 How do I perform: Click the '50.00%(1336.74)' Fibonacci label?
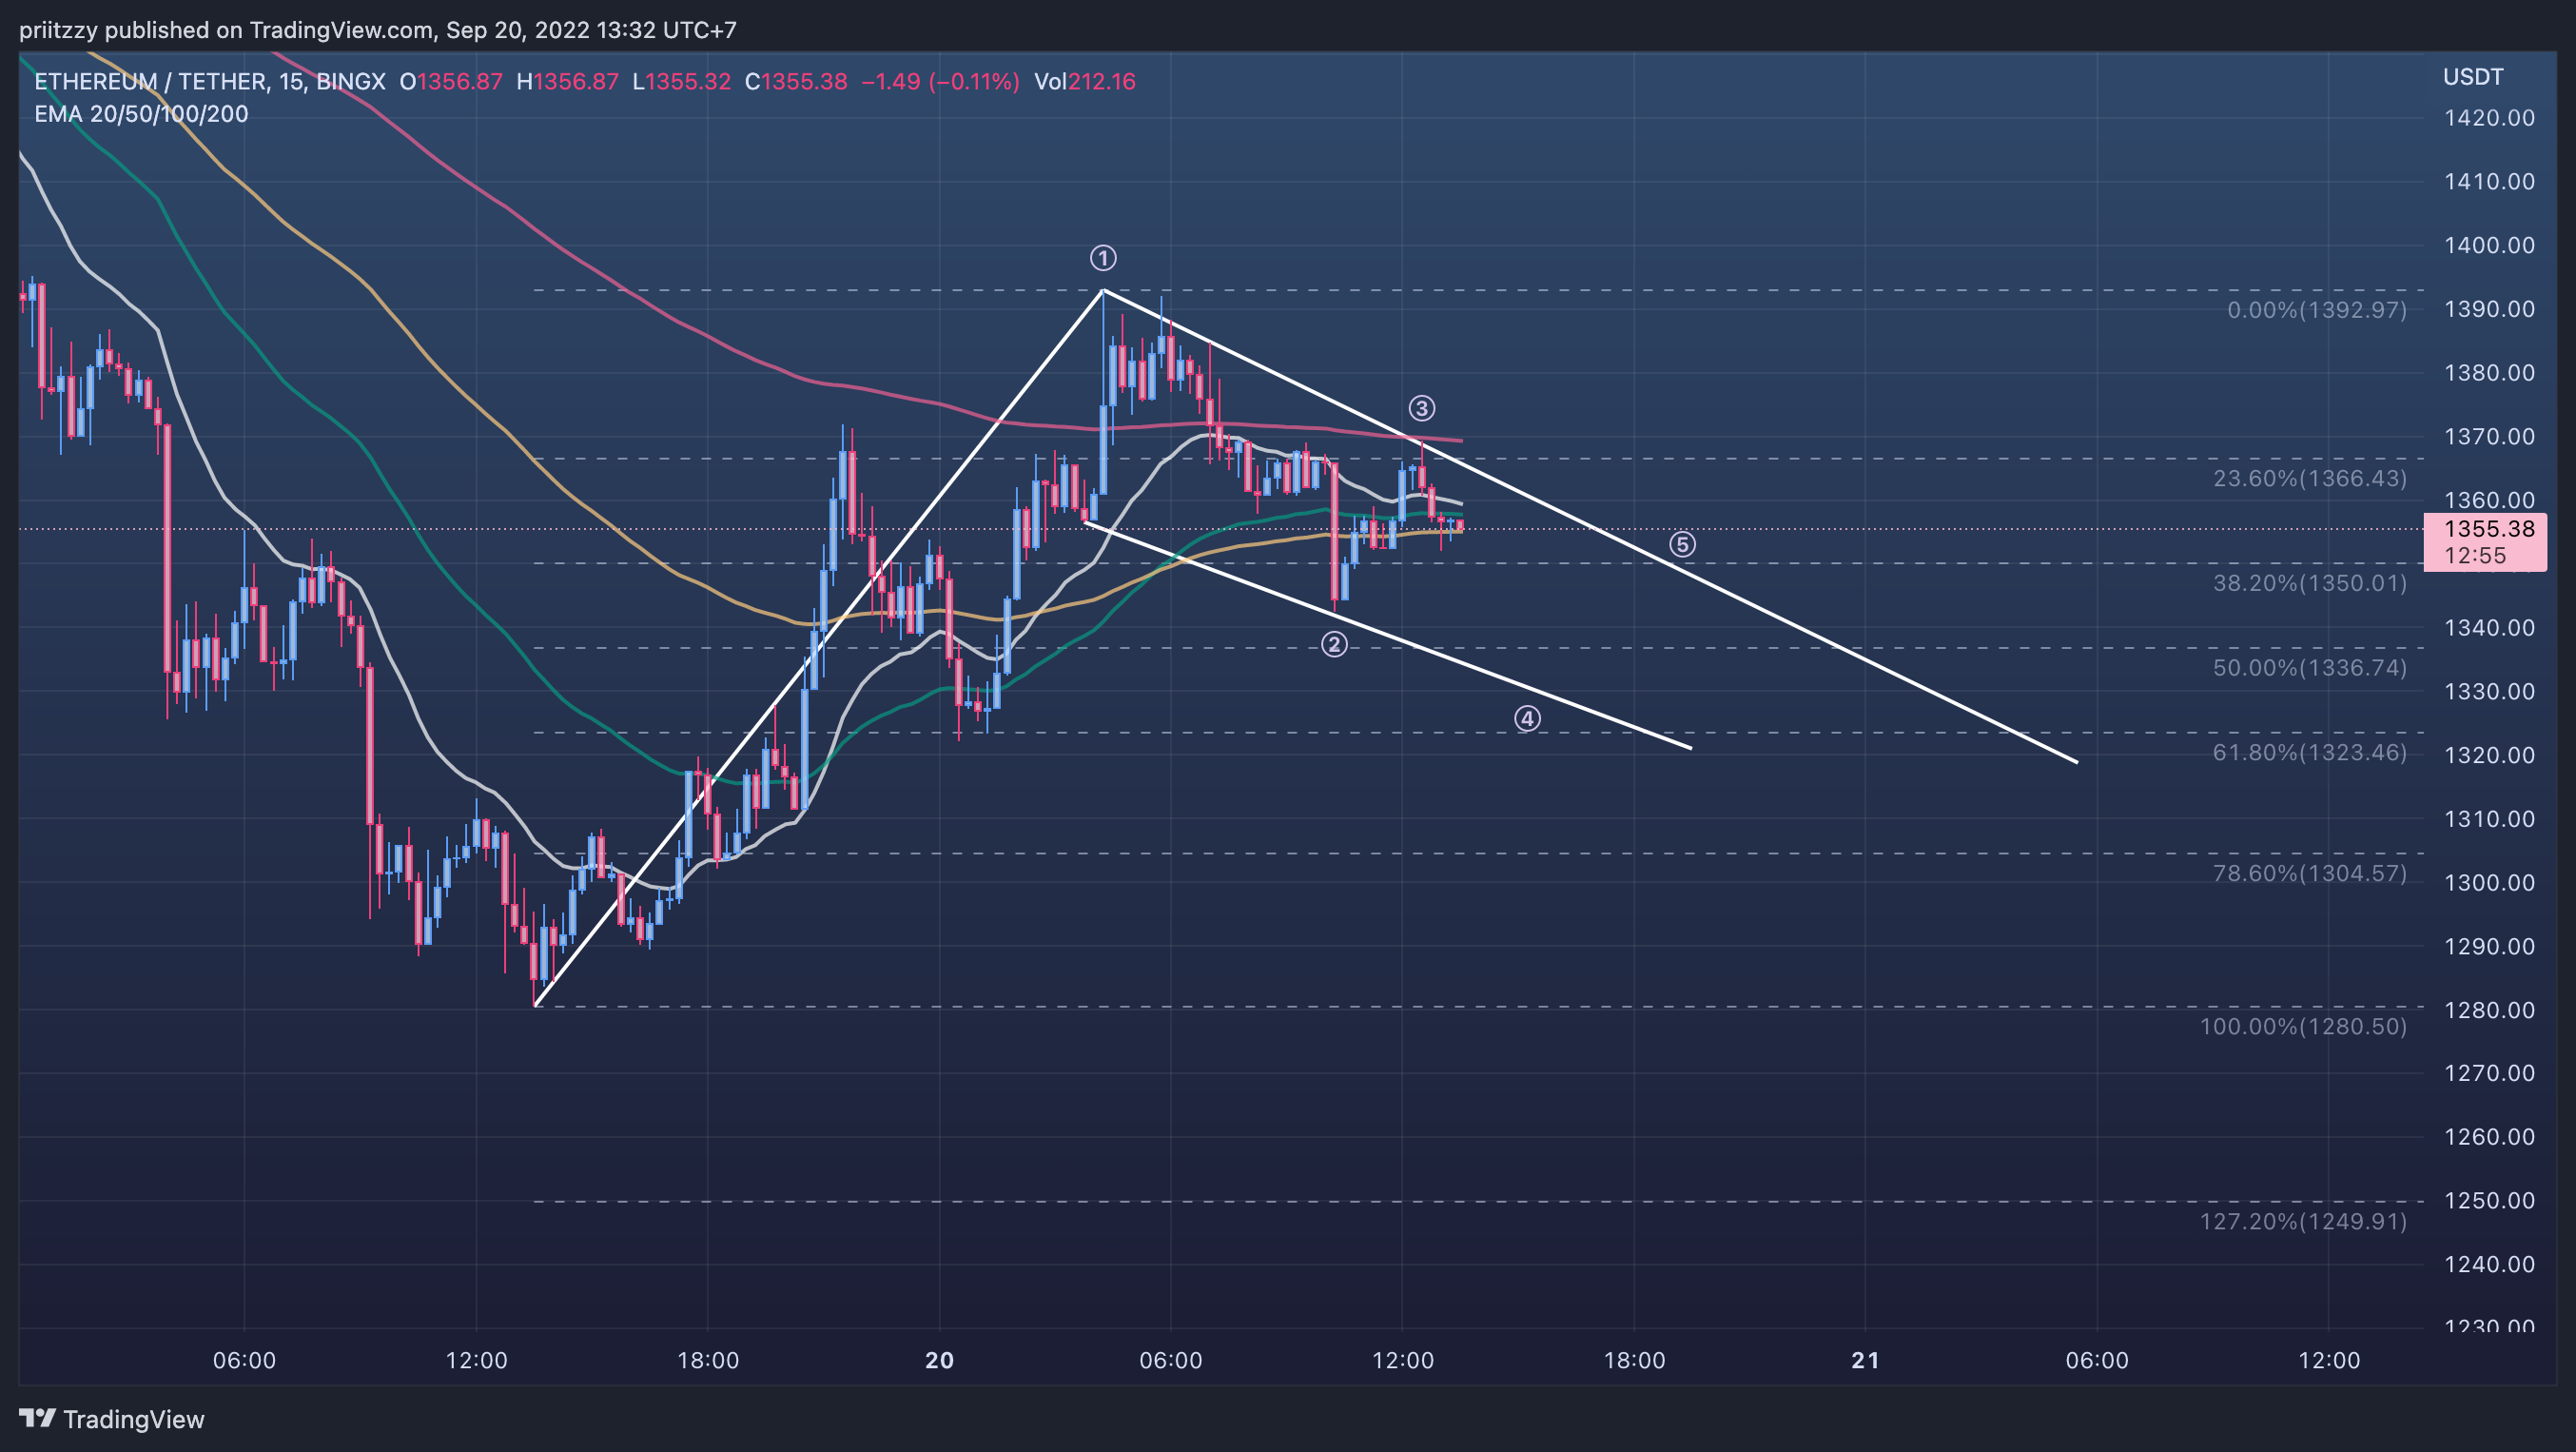[x=2310, y=668]
